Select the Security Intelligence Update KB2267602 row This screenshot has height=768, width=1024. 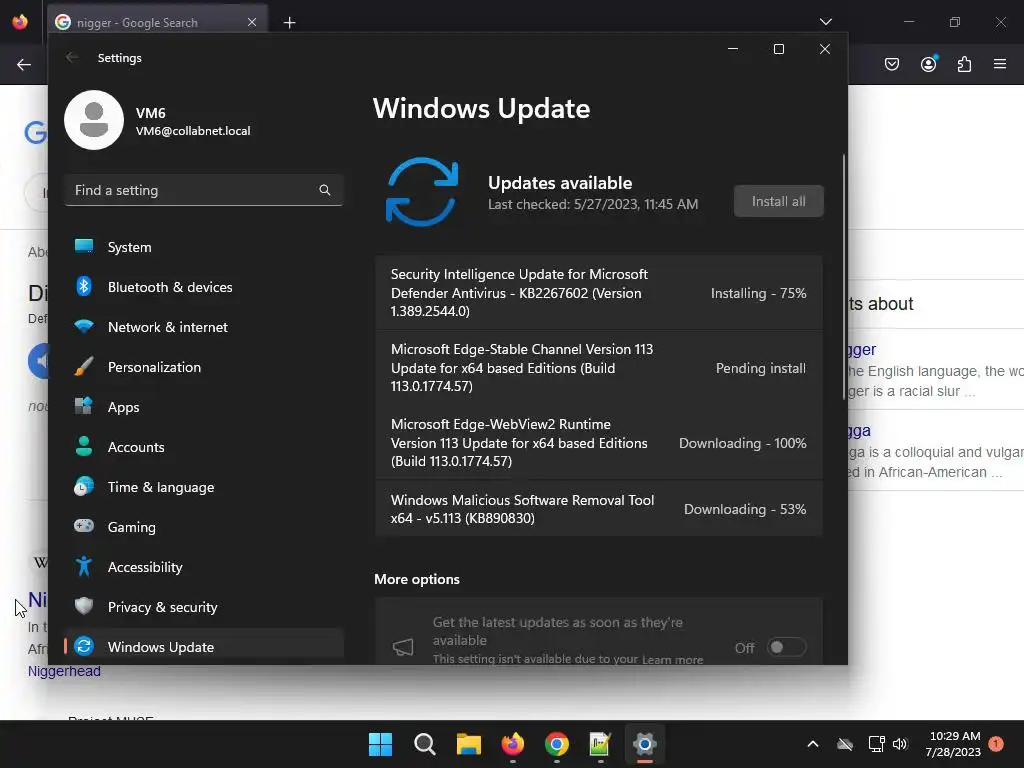599,293
